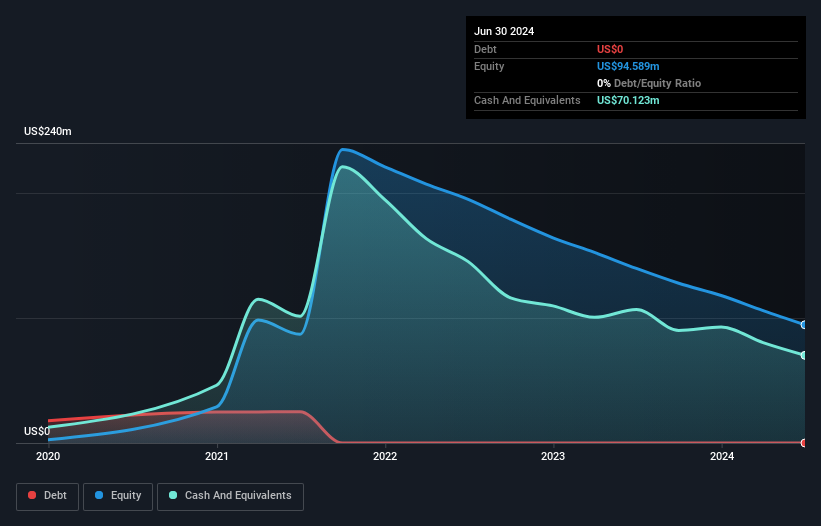
Task: Toggle the Debt legend button
Action: (48, 496)
